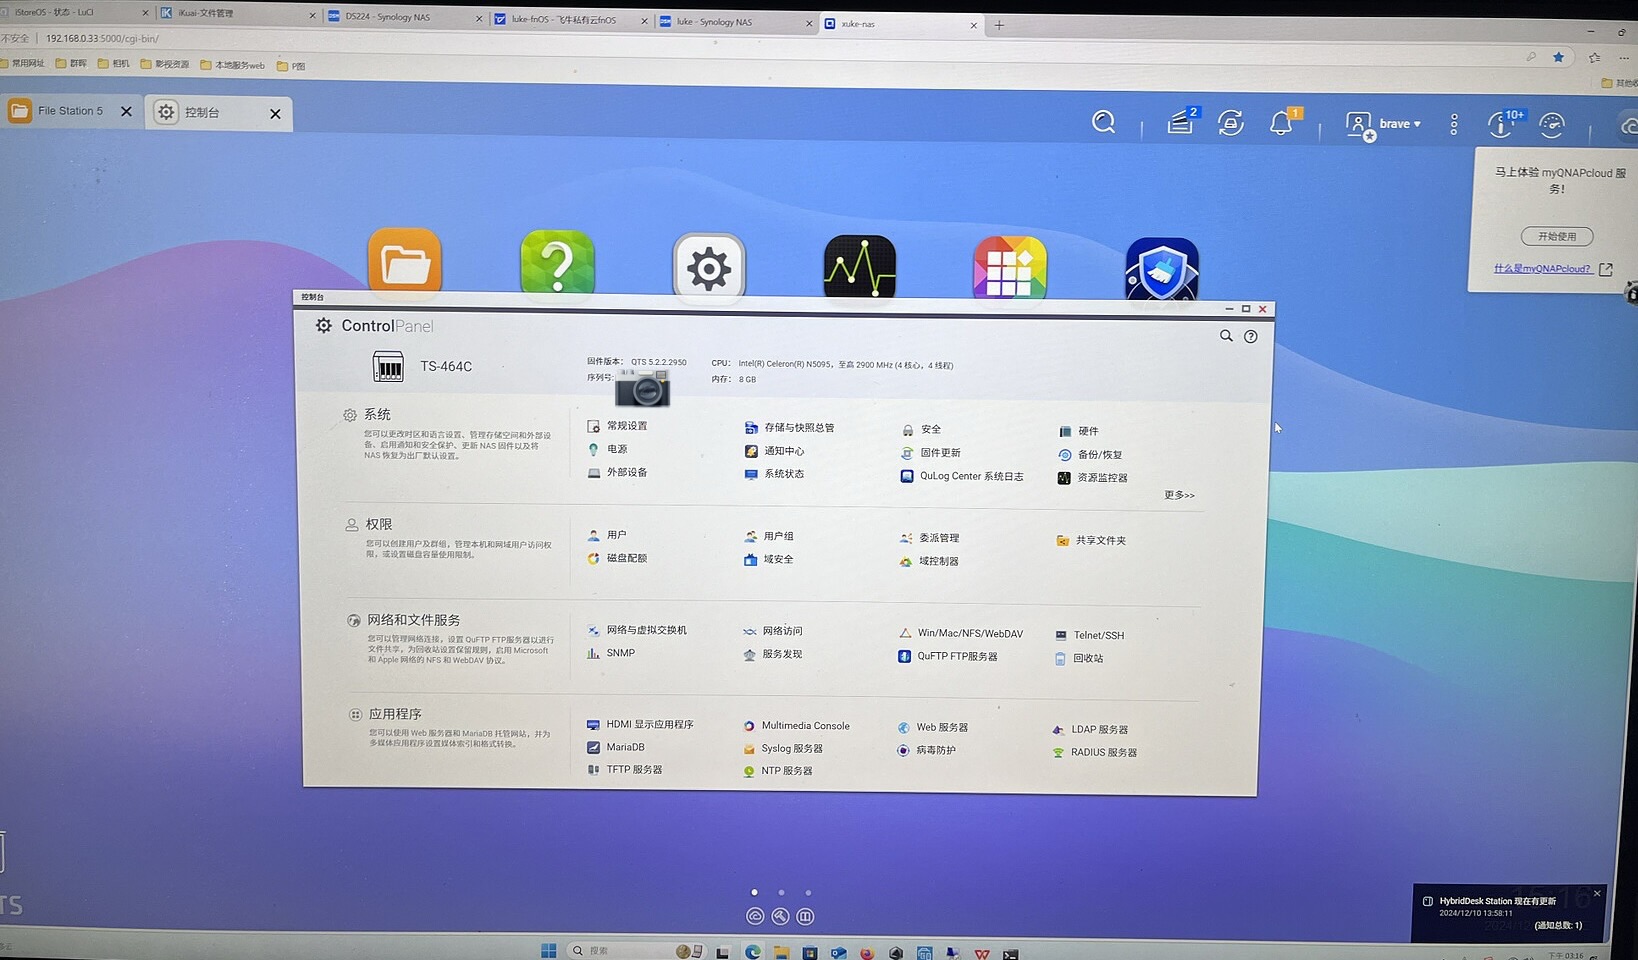Image resolution: width=1638 pixels, height=960 pixels.
Task: Open the external devices icon in QTS toolbar
Action: click(1231, 123)
